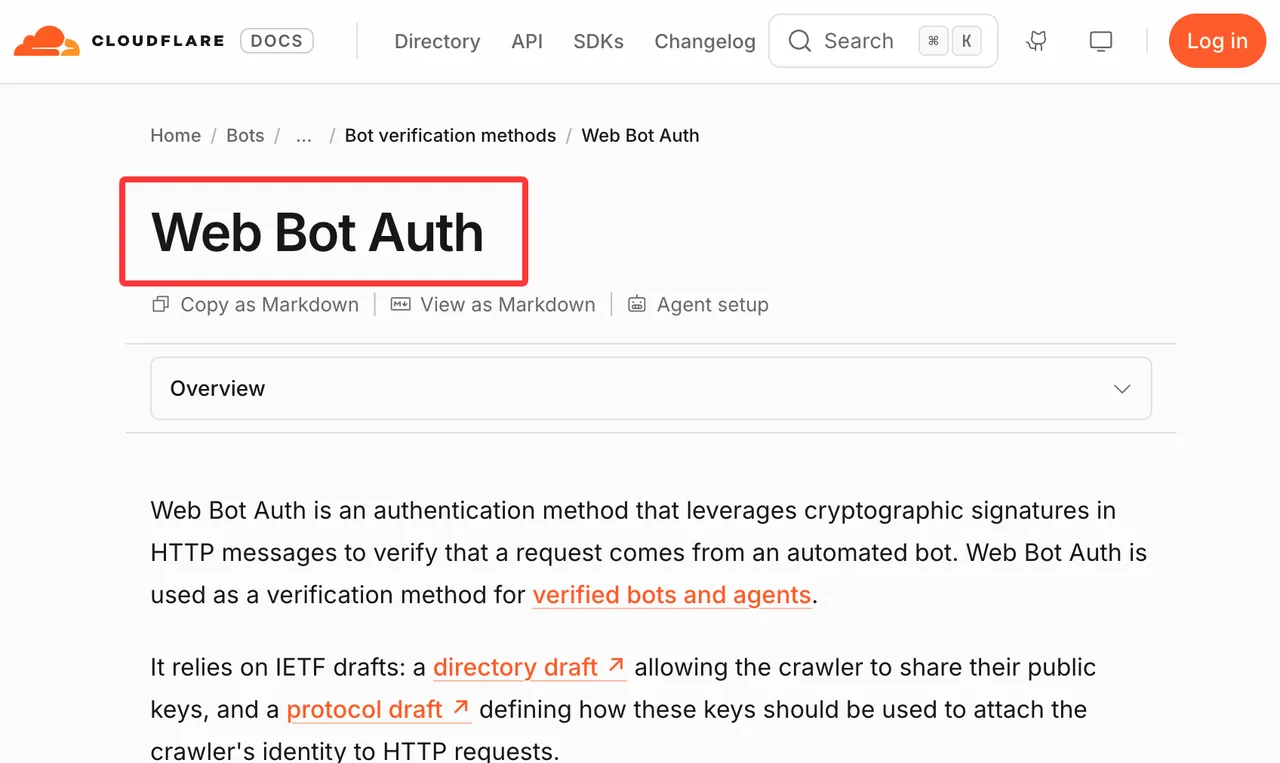Follow the verified bots and agents link
This screenshot has height=763, width=1280.
coord(671,595)
